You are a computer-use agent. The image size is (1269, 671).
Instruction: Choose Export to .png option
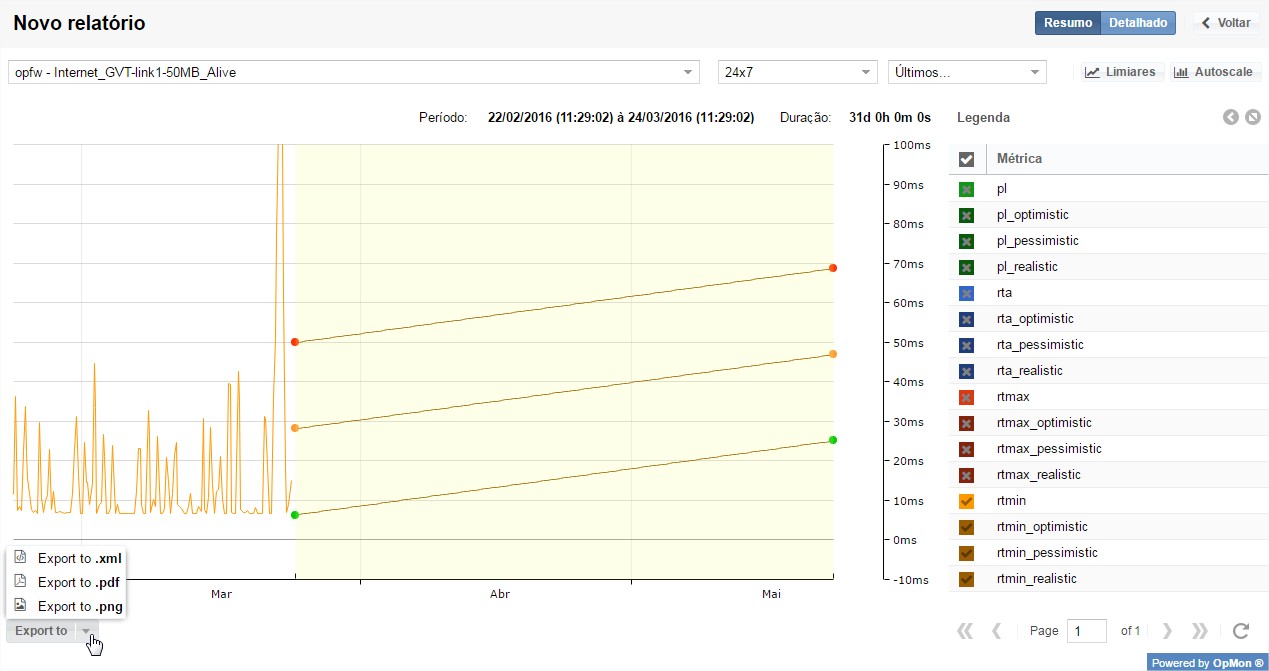point(77,606)
